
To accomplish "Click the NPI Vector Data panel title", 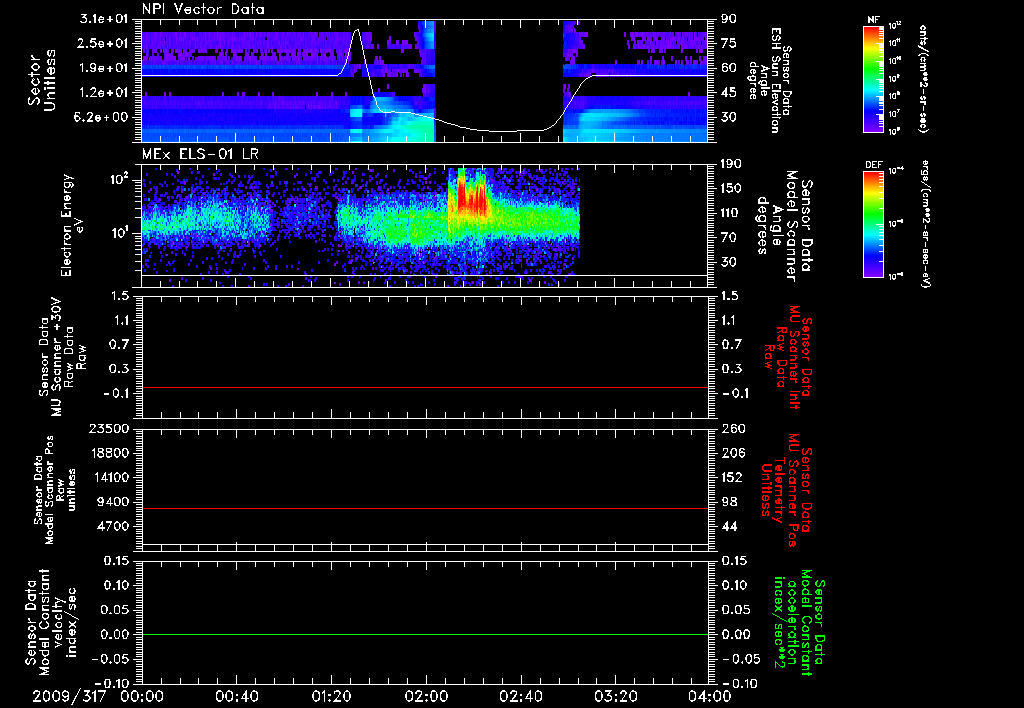I will (x=203, y=9).
